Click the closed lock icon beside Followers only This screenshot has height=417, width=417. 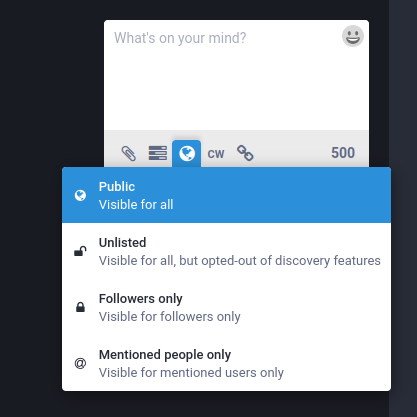click(80, 307)
